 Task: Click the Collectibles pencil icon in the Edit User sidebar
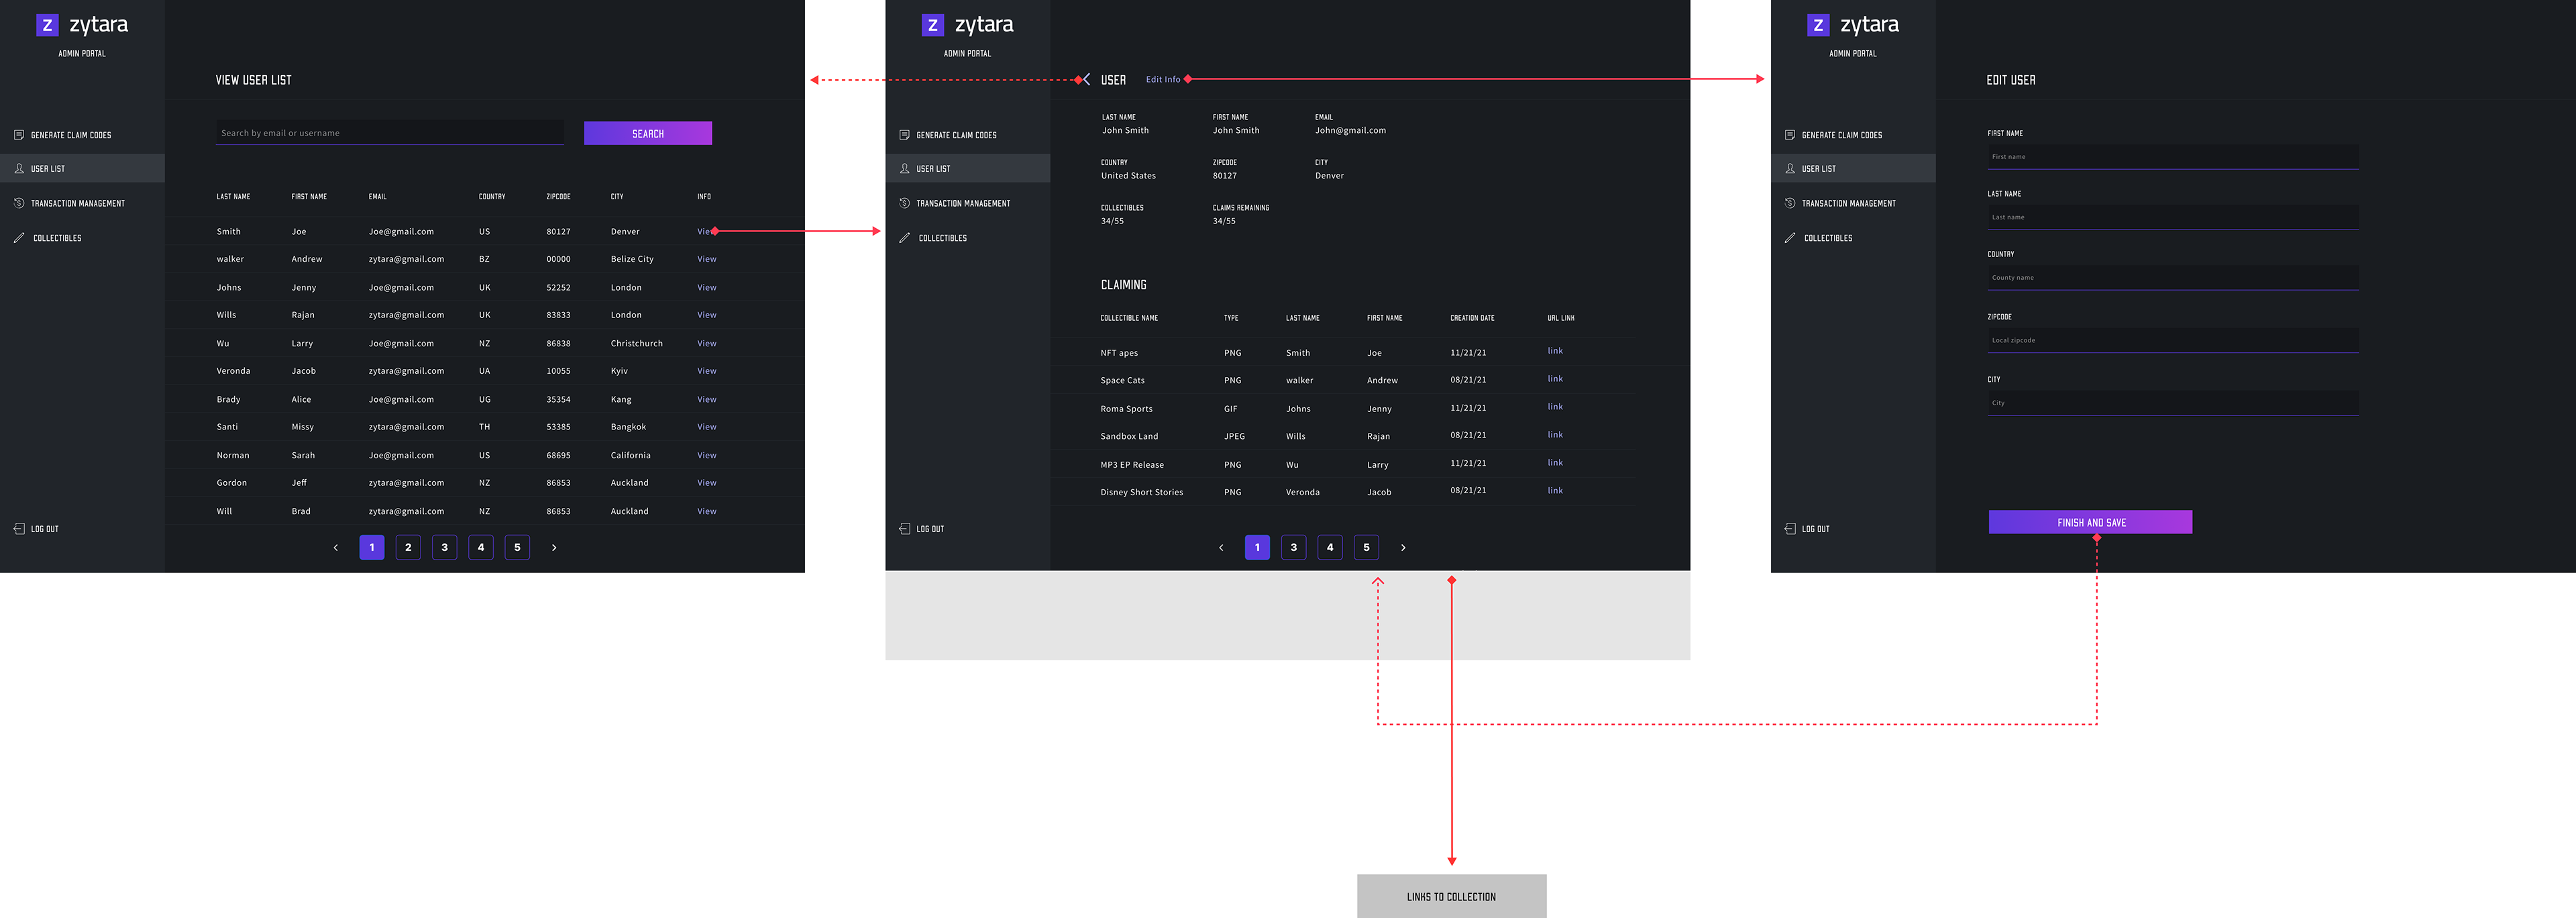click(x=1790, y=238)
